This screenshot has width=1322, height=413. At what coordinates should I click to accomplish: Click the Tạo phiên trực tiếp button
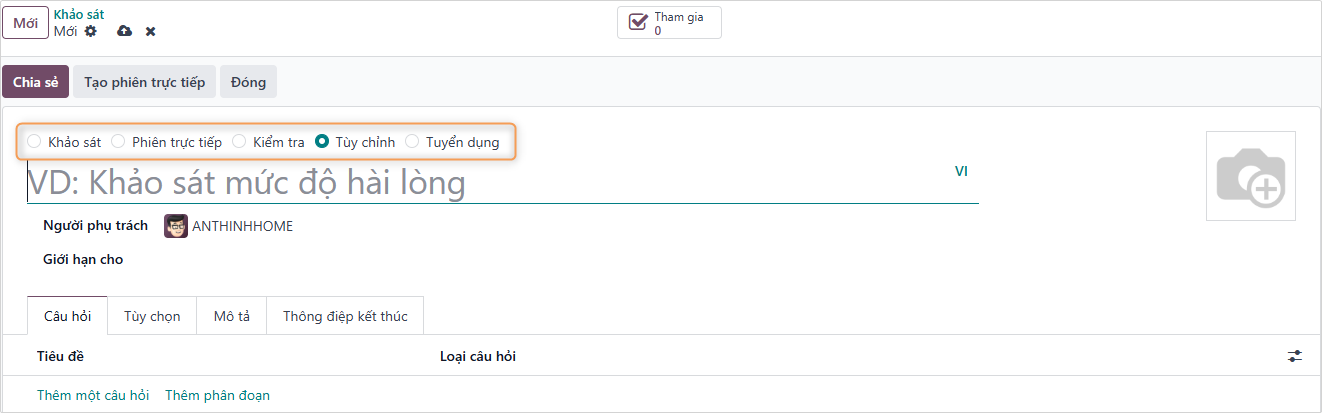(x=144, y=82)
